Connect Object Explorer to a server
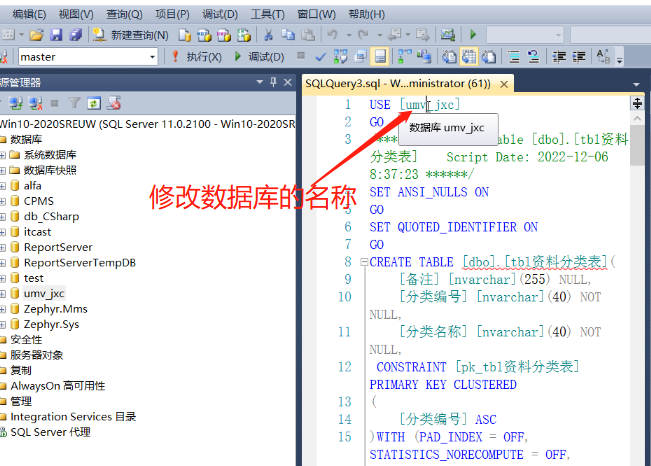Viewport: 651px width, 466px height. (x=16, y=103)
